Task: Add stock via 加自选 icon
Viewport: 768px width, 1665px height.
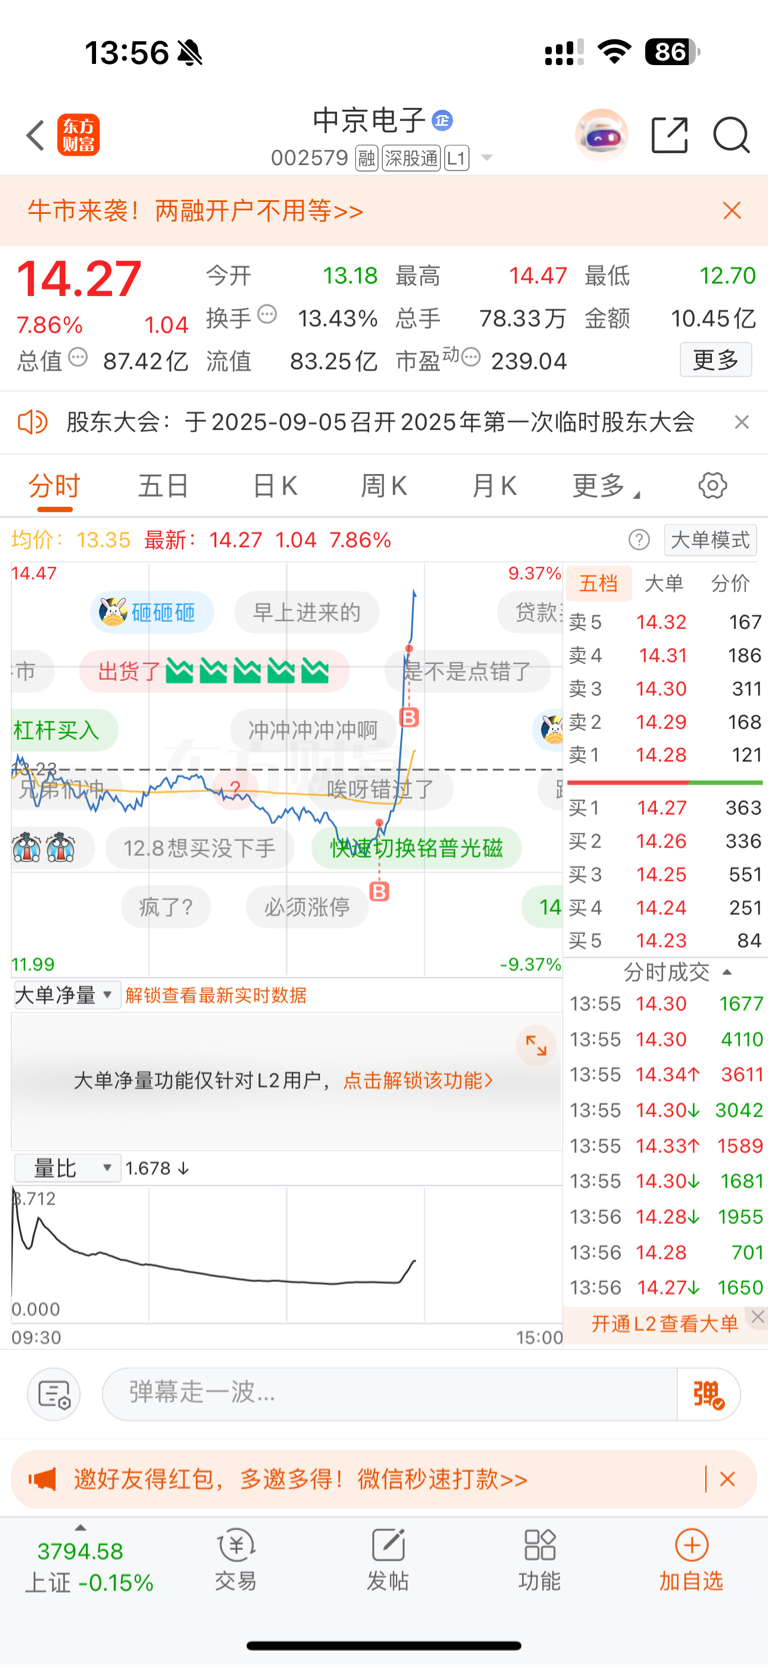Action: pyautogui.click(x=691, y=1560)
